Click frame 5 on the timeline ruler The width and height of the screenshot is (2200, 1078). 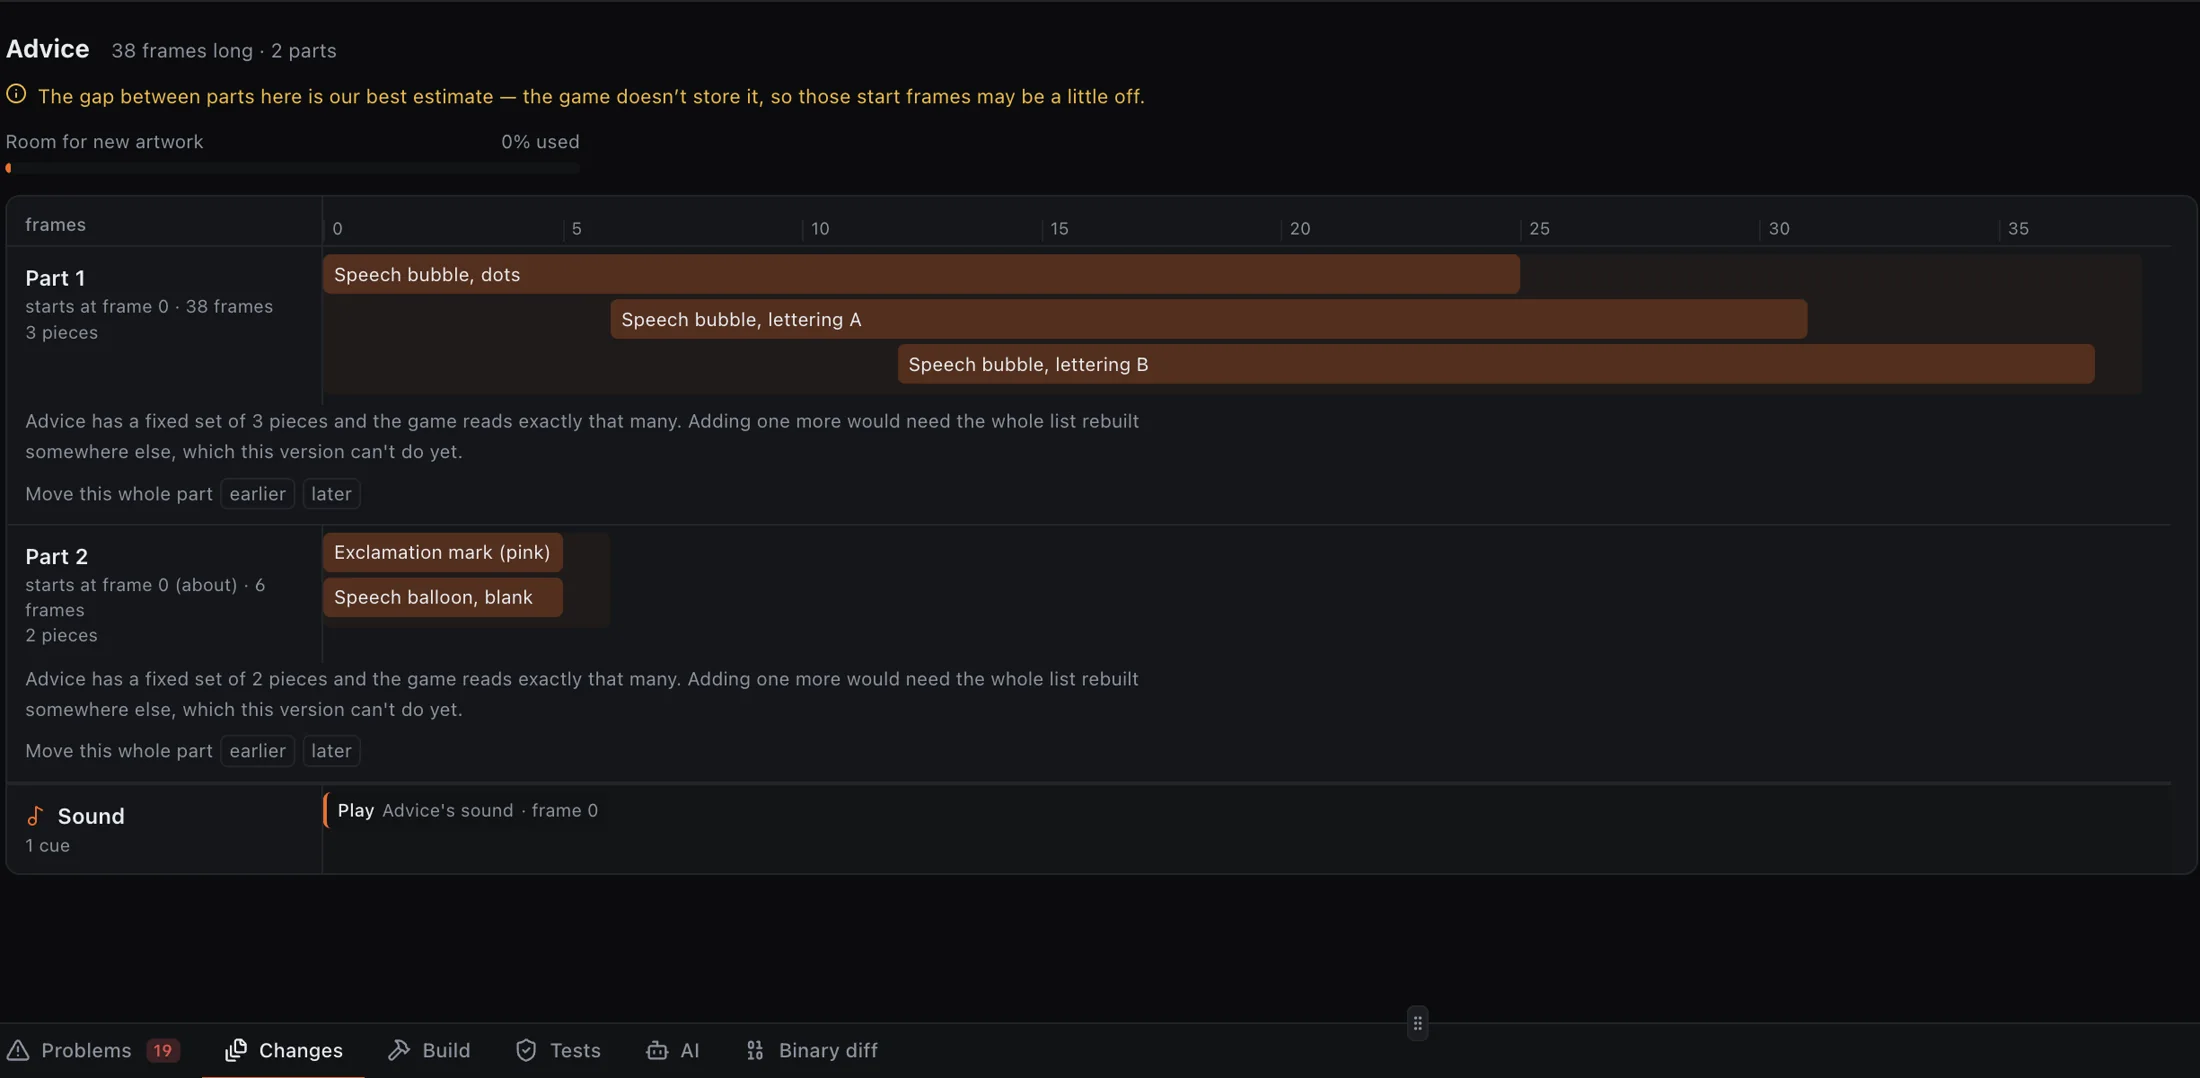(x=576, y=229)
